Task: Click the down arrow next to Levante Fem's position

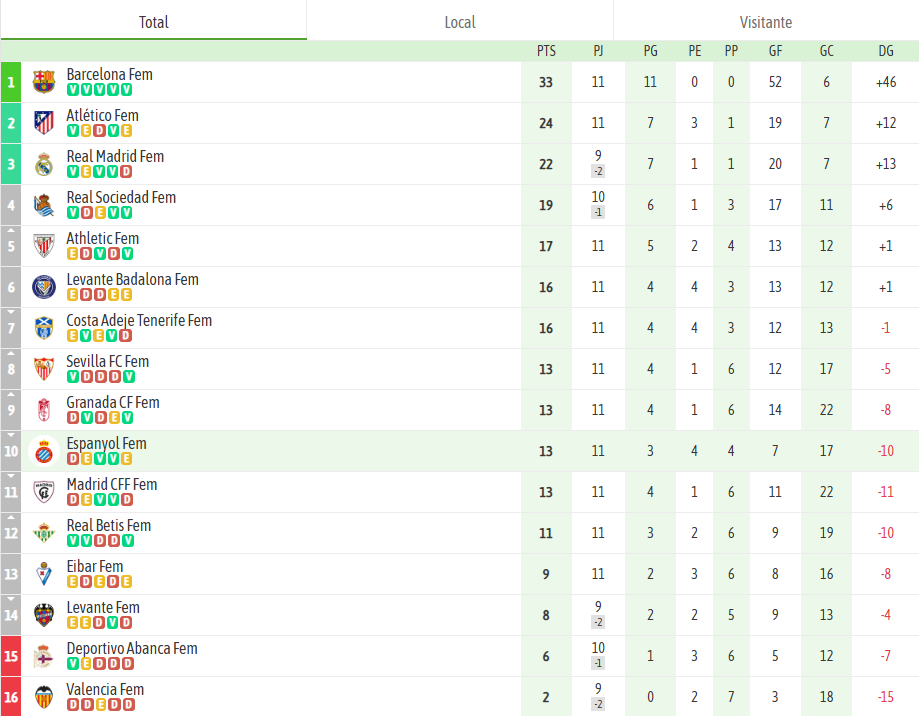Action: (10, 597)
